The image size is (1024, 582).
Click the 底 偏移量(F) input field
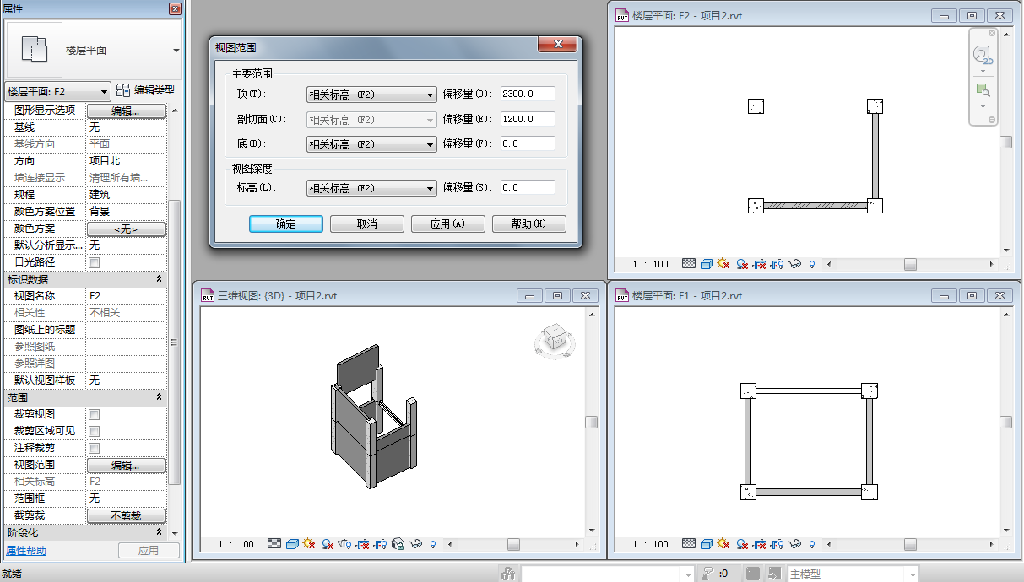[528, 143]
